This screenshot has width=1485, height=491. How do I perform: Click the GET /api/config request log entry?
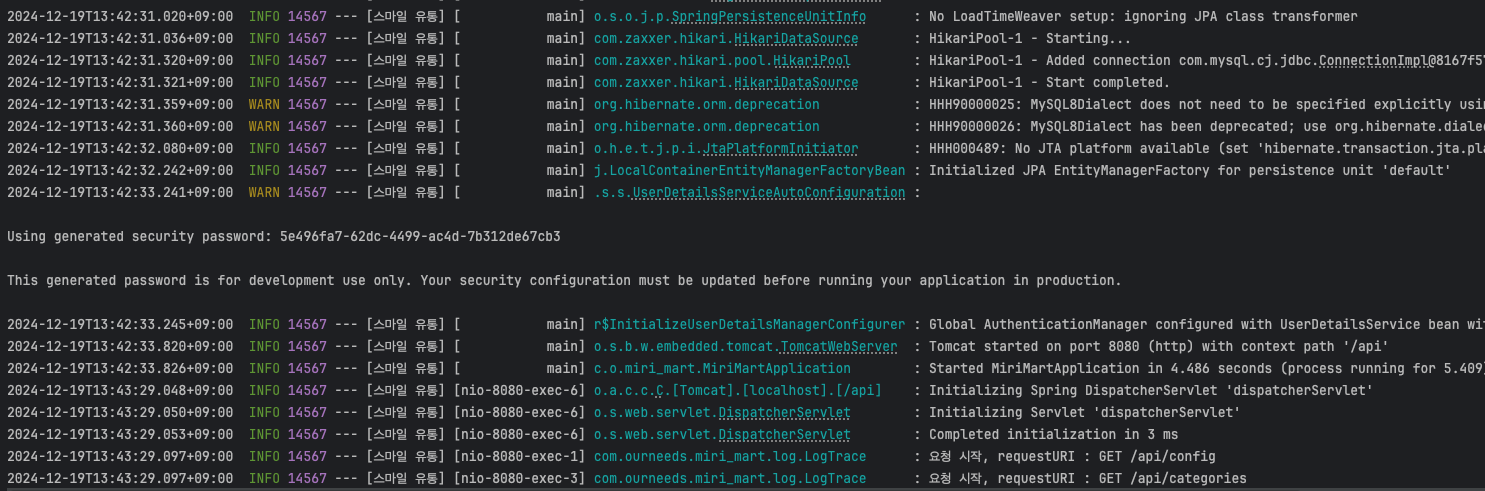[1080, 457]
